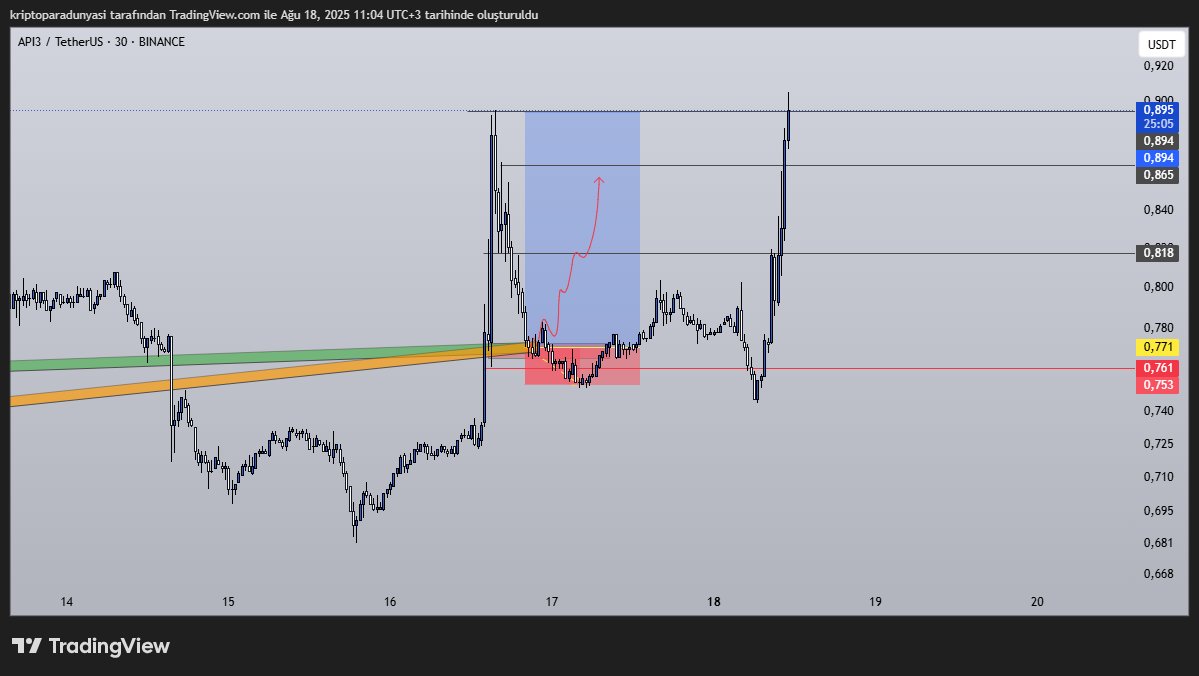Image resolution: width=1199 pixels, height=676 pixels.
Task: Select the green trendline on the chart
Action: [250, 355]
